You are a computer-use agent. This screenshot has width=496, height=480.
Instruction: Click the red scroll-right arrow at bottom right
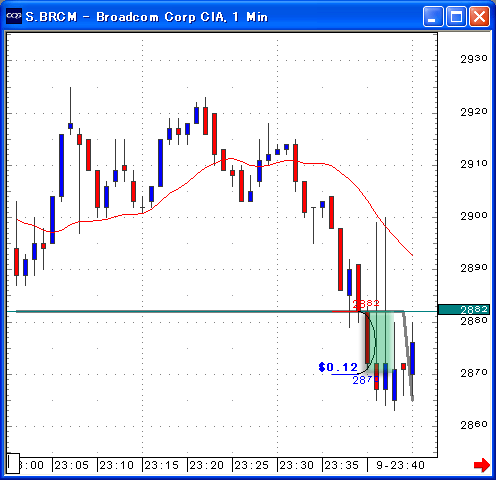482,465
